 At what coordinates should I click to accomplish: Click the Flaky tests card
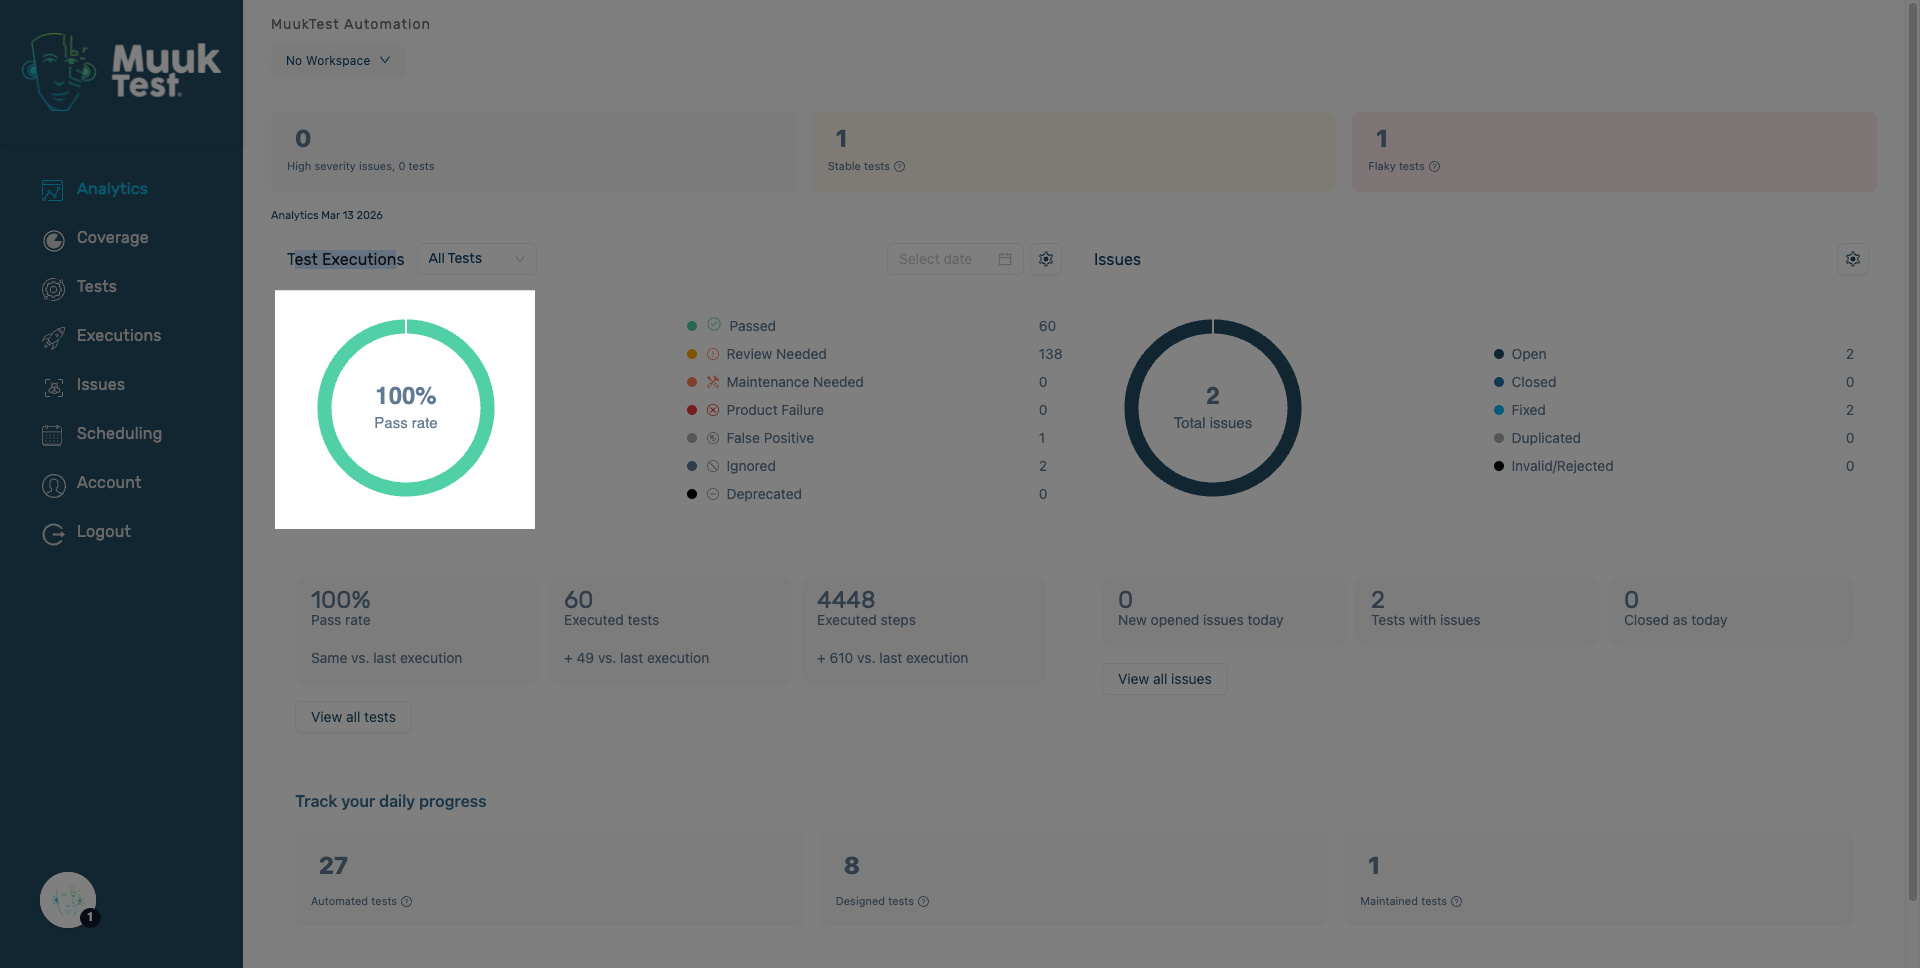pyautogui.click(x=1614, y=152)
